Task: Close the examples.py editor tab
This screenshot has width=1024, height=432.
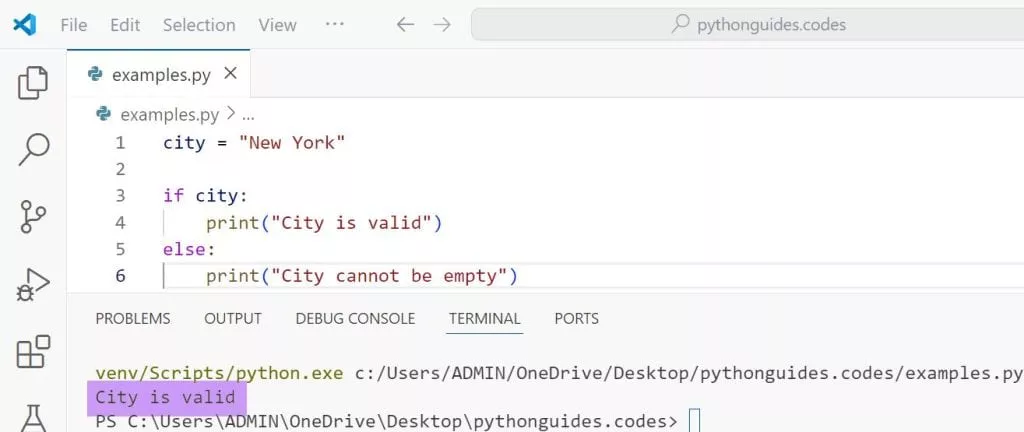Action: pos(230,74)
